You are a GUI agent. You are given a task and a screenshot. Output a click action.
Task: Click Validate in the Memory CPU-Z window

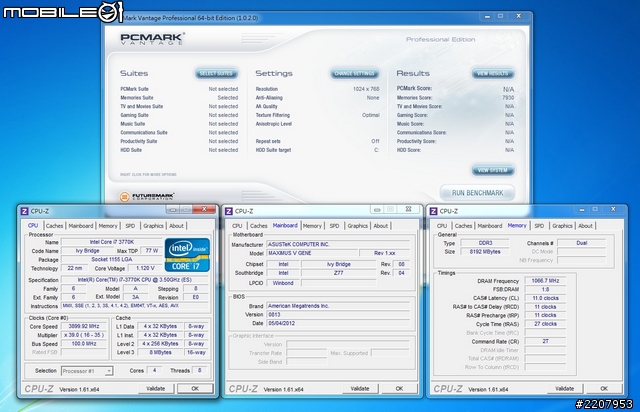[564, 389]
